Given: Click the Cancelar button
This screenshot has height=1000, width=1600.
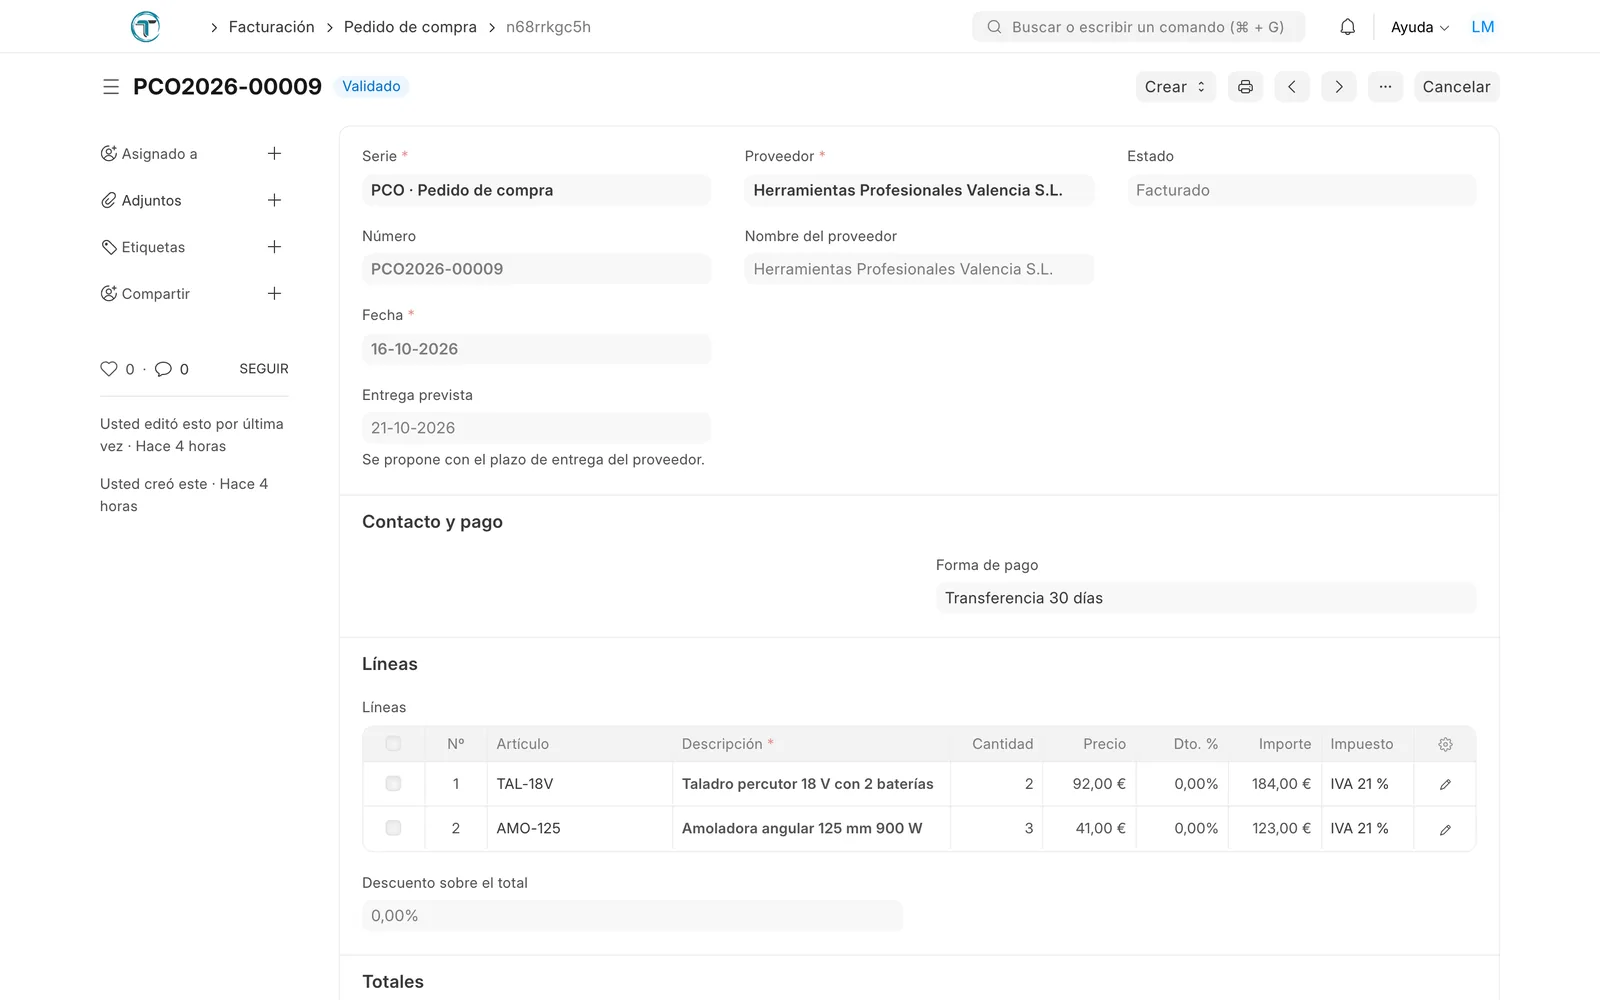Looking at the screenshot, I should [1456, 87].
